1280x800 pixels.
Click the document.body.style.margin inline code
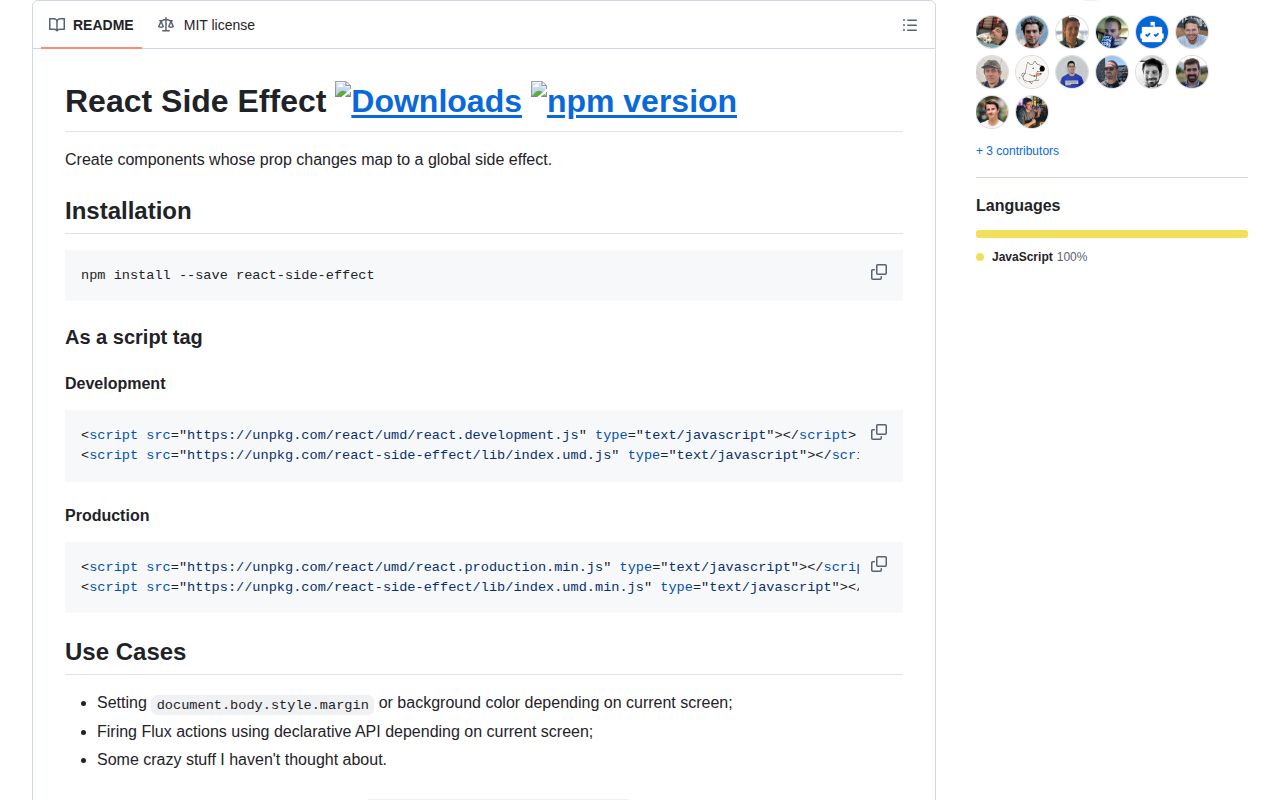point(263,704)
